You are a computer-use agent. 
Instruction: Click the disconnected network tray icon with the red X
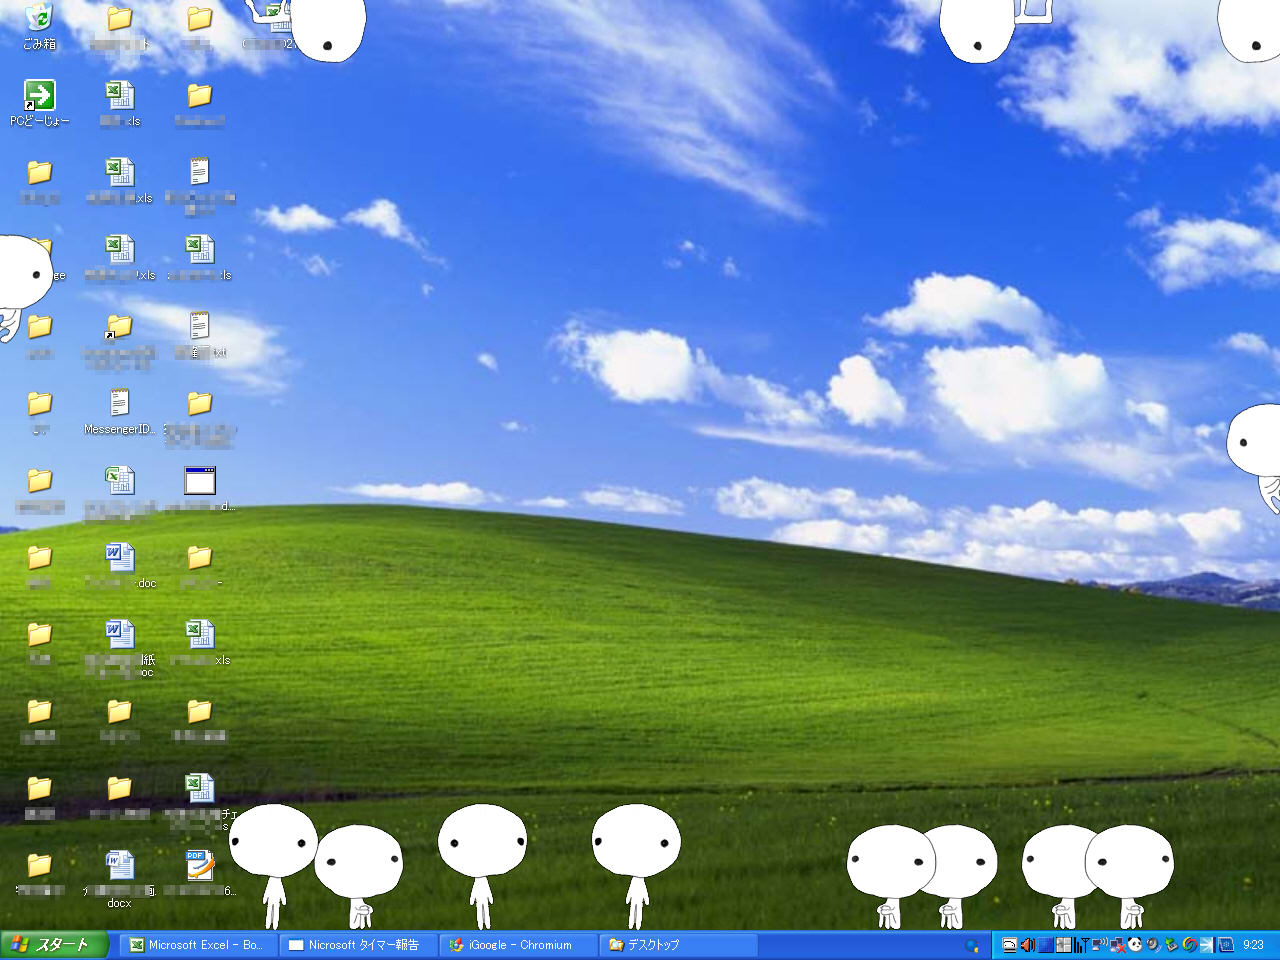tap(1118, 945)
